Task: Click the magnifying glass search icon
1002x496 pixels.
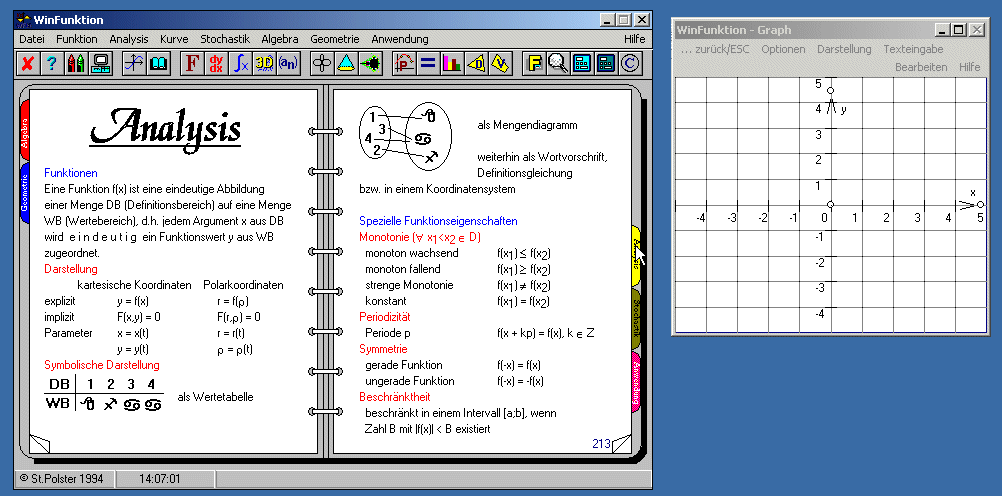Action: [559, 63]
